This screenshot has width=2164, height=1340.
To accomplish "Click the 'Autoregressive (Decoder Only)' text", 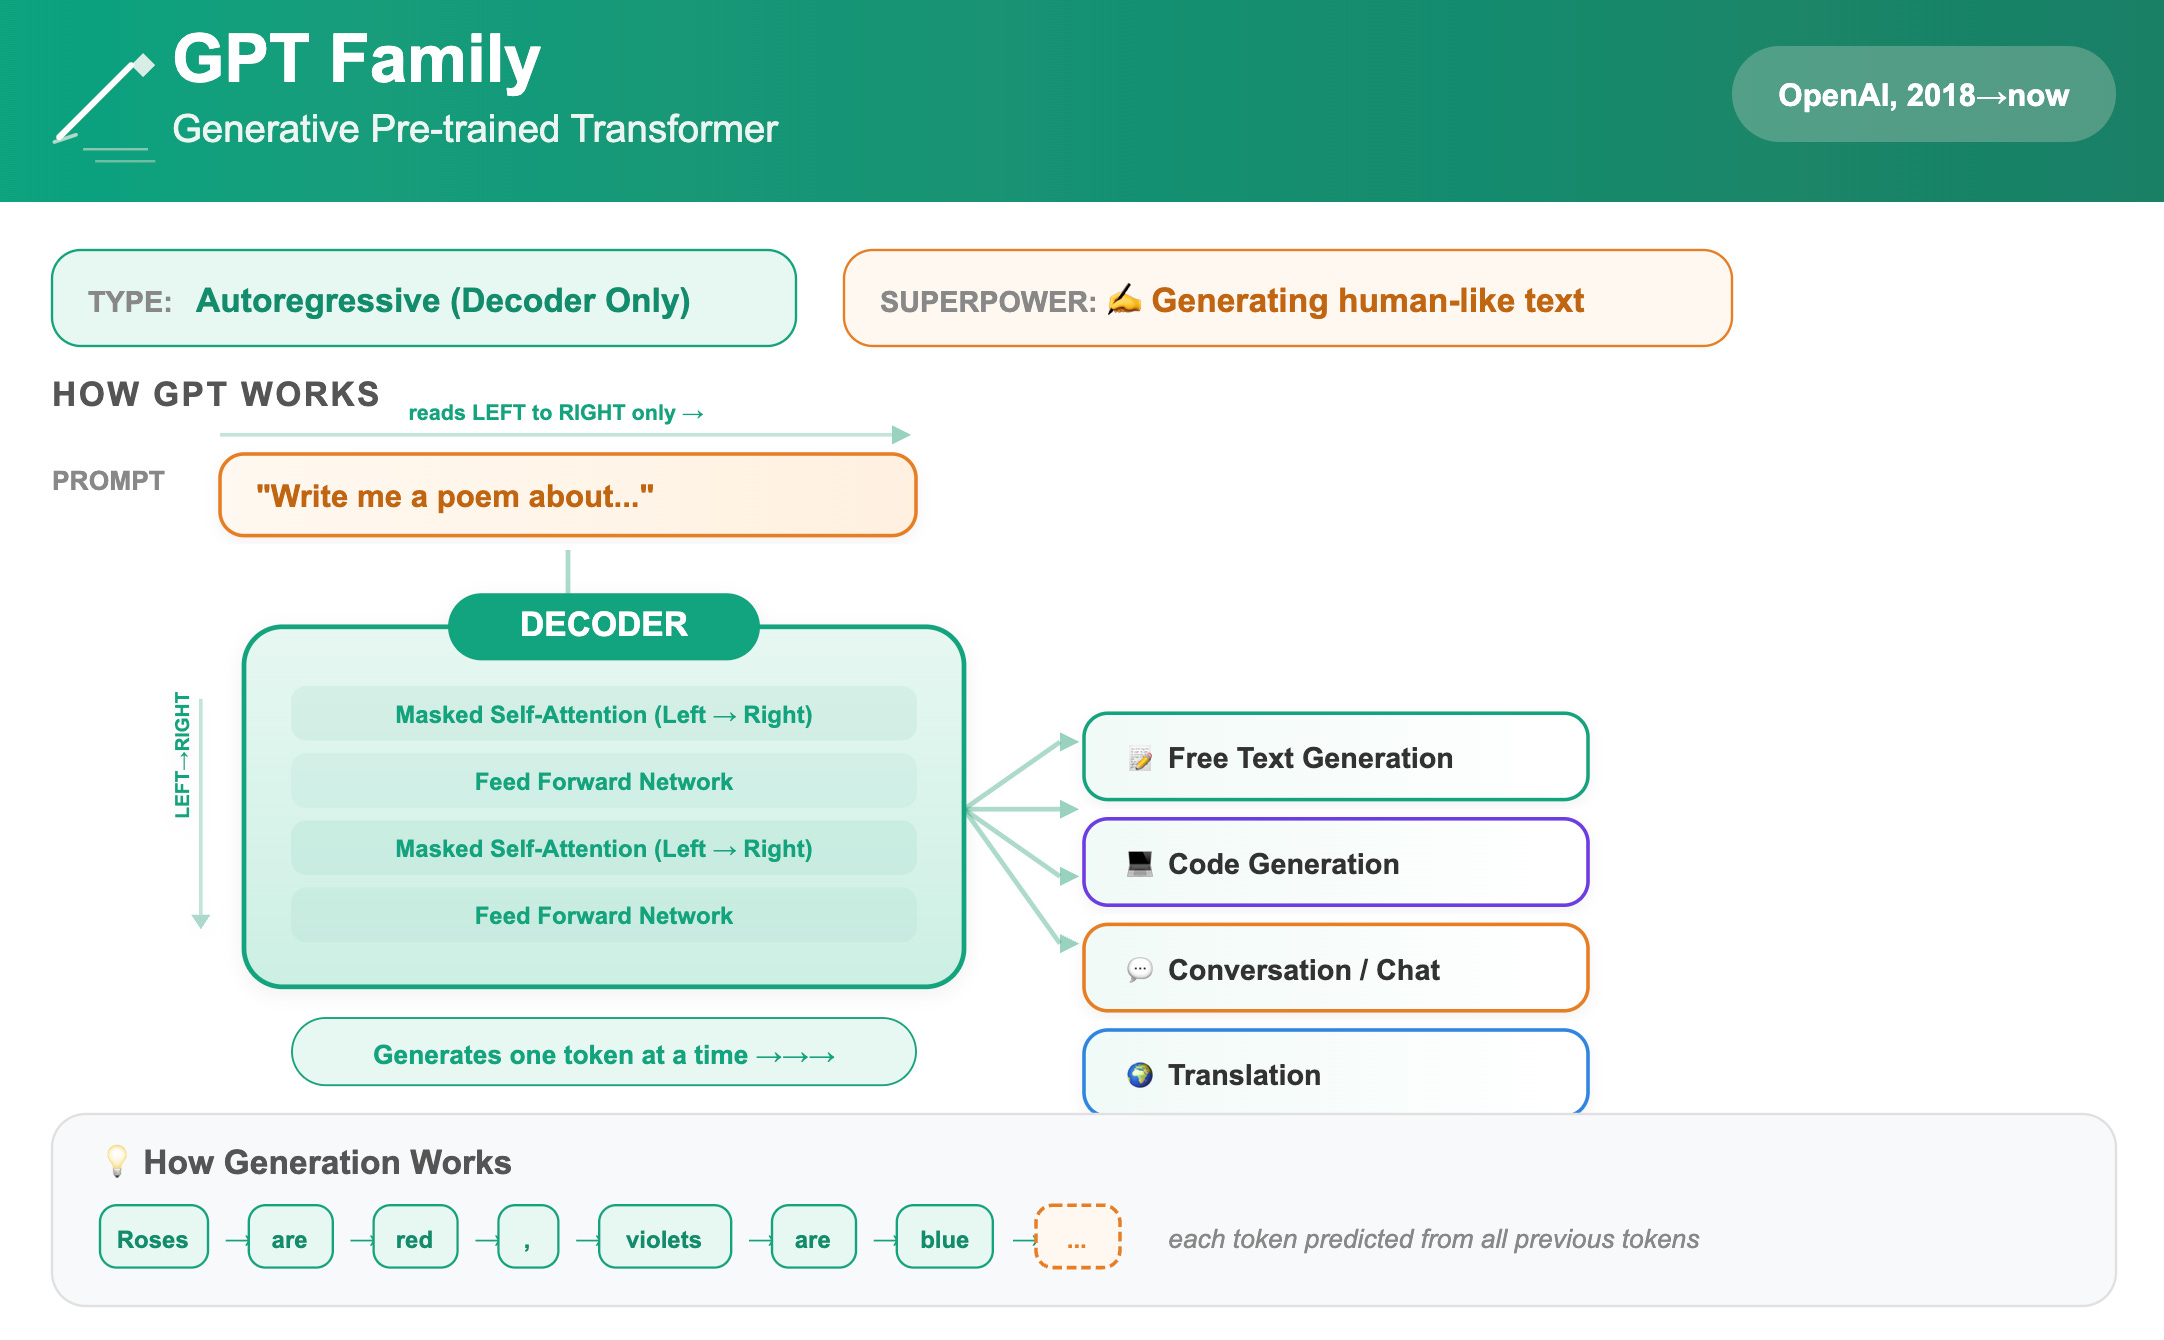I will click(x=443, y=300).
